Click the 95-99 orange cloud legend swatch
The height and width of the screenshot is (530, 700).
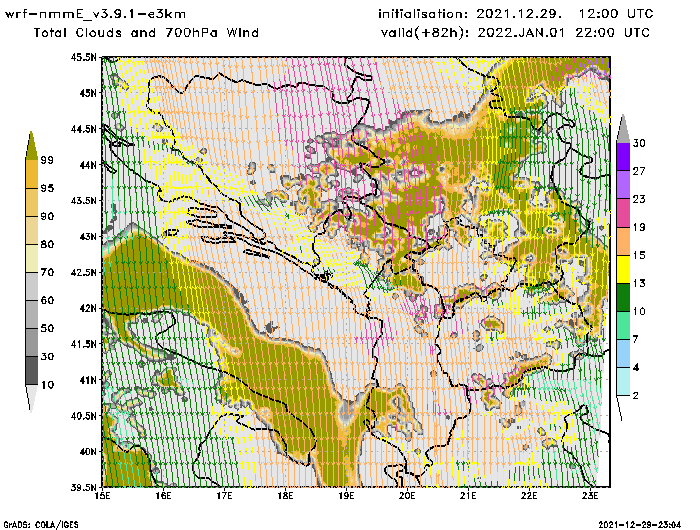coord(31,174)
